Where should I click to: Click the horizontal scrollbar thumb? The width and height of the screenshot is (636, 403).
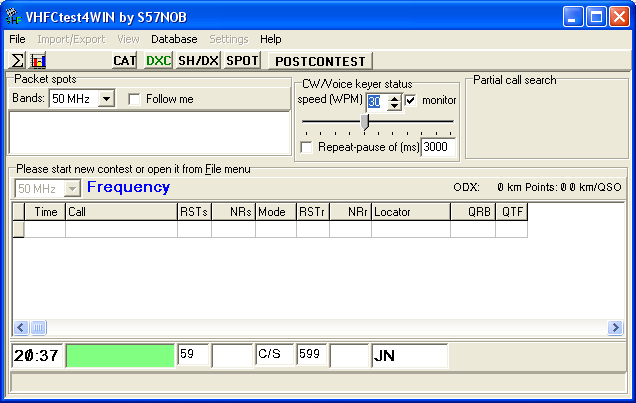tap(39, 327)
